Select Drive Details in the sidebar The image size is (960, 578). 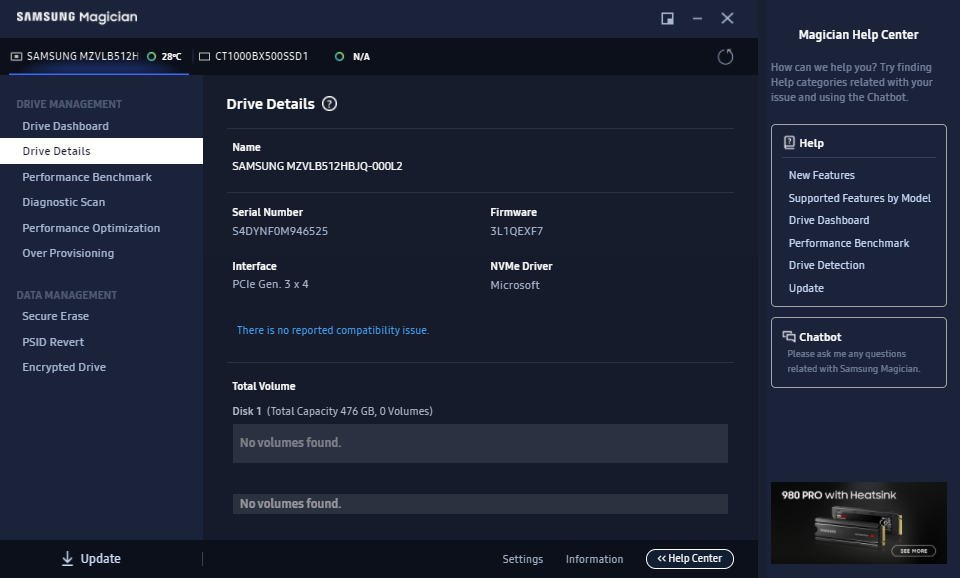[x=102, y=151]
